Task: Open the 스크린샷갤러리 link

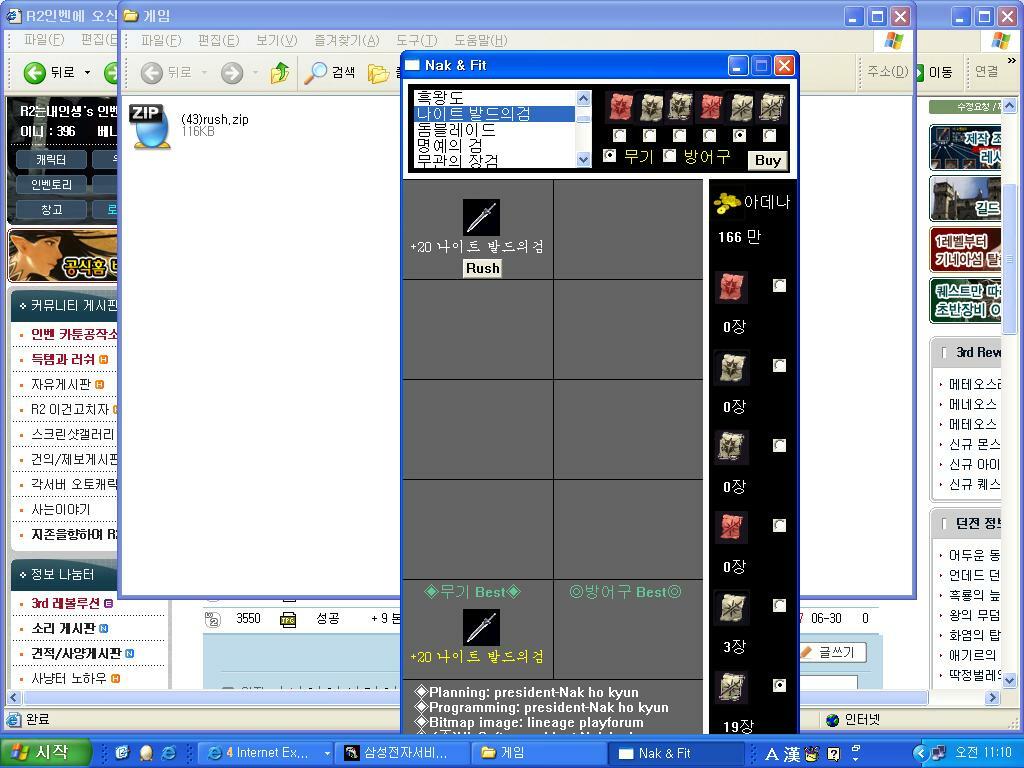Action: coord(72,434)
